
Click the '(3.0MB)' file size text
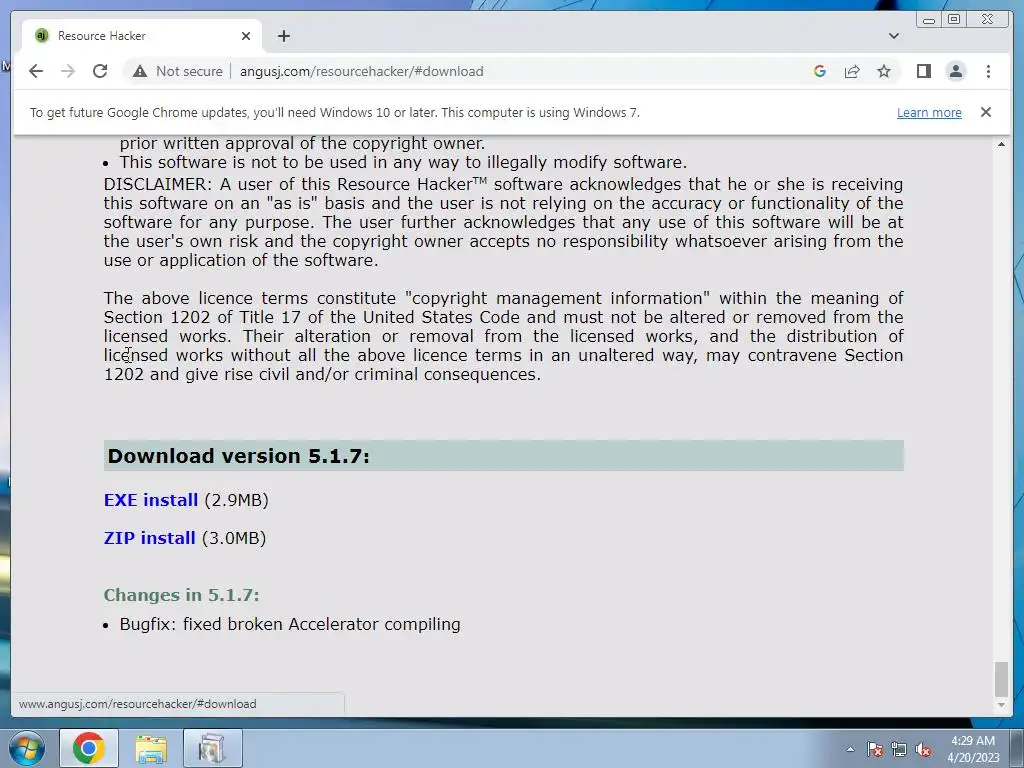234,538
